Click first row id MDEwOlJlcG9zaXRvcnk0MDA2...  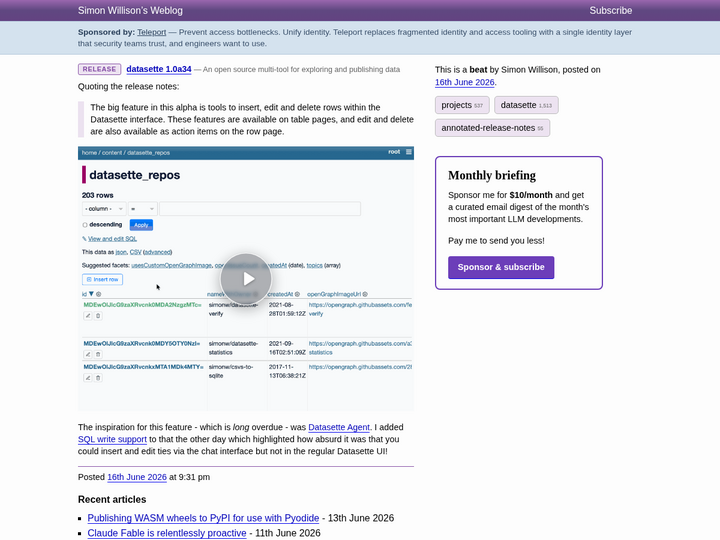coord(142,305)
